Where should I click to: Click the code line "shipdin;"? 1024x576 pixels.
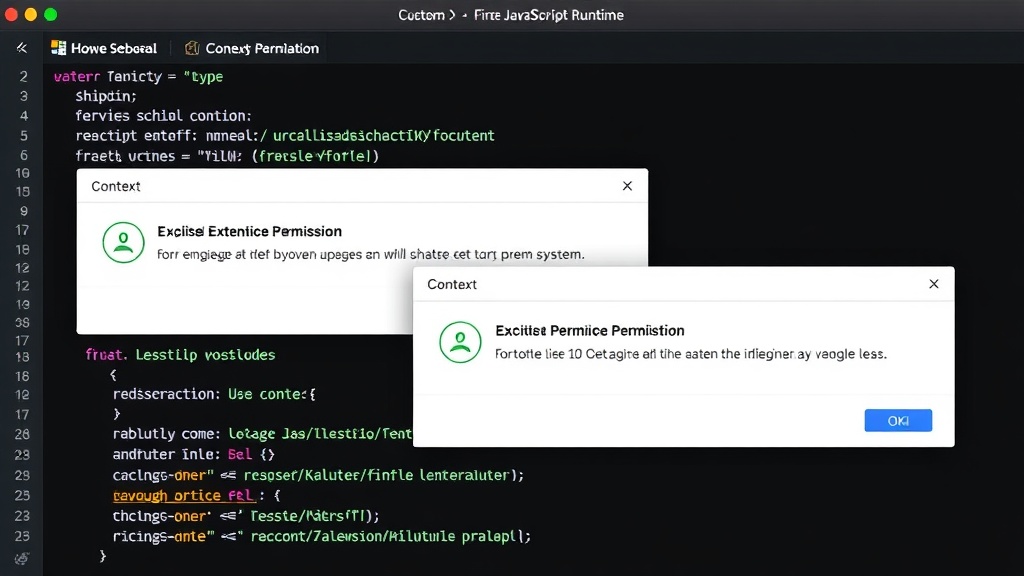[x=106, y=96]
